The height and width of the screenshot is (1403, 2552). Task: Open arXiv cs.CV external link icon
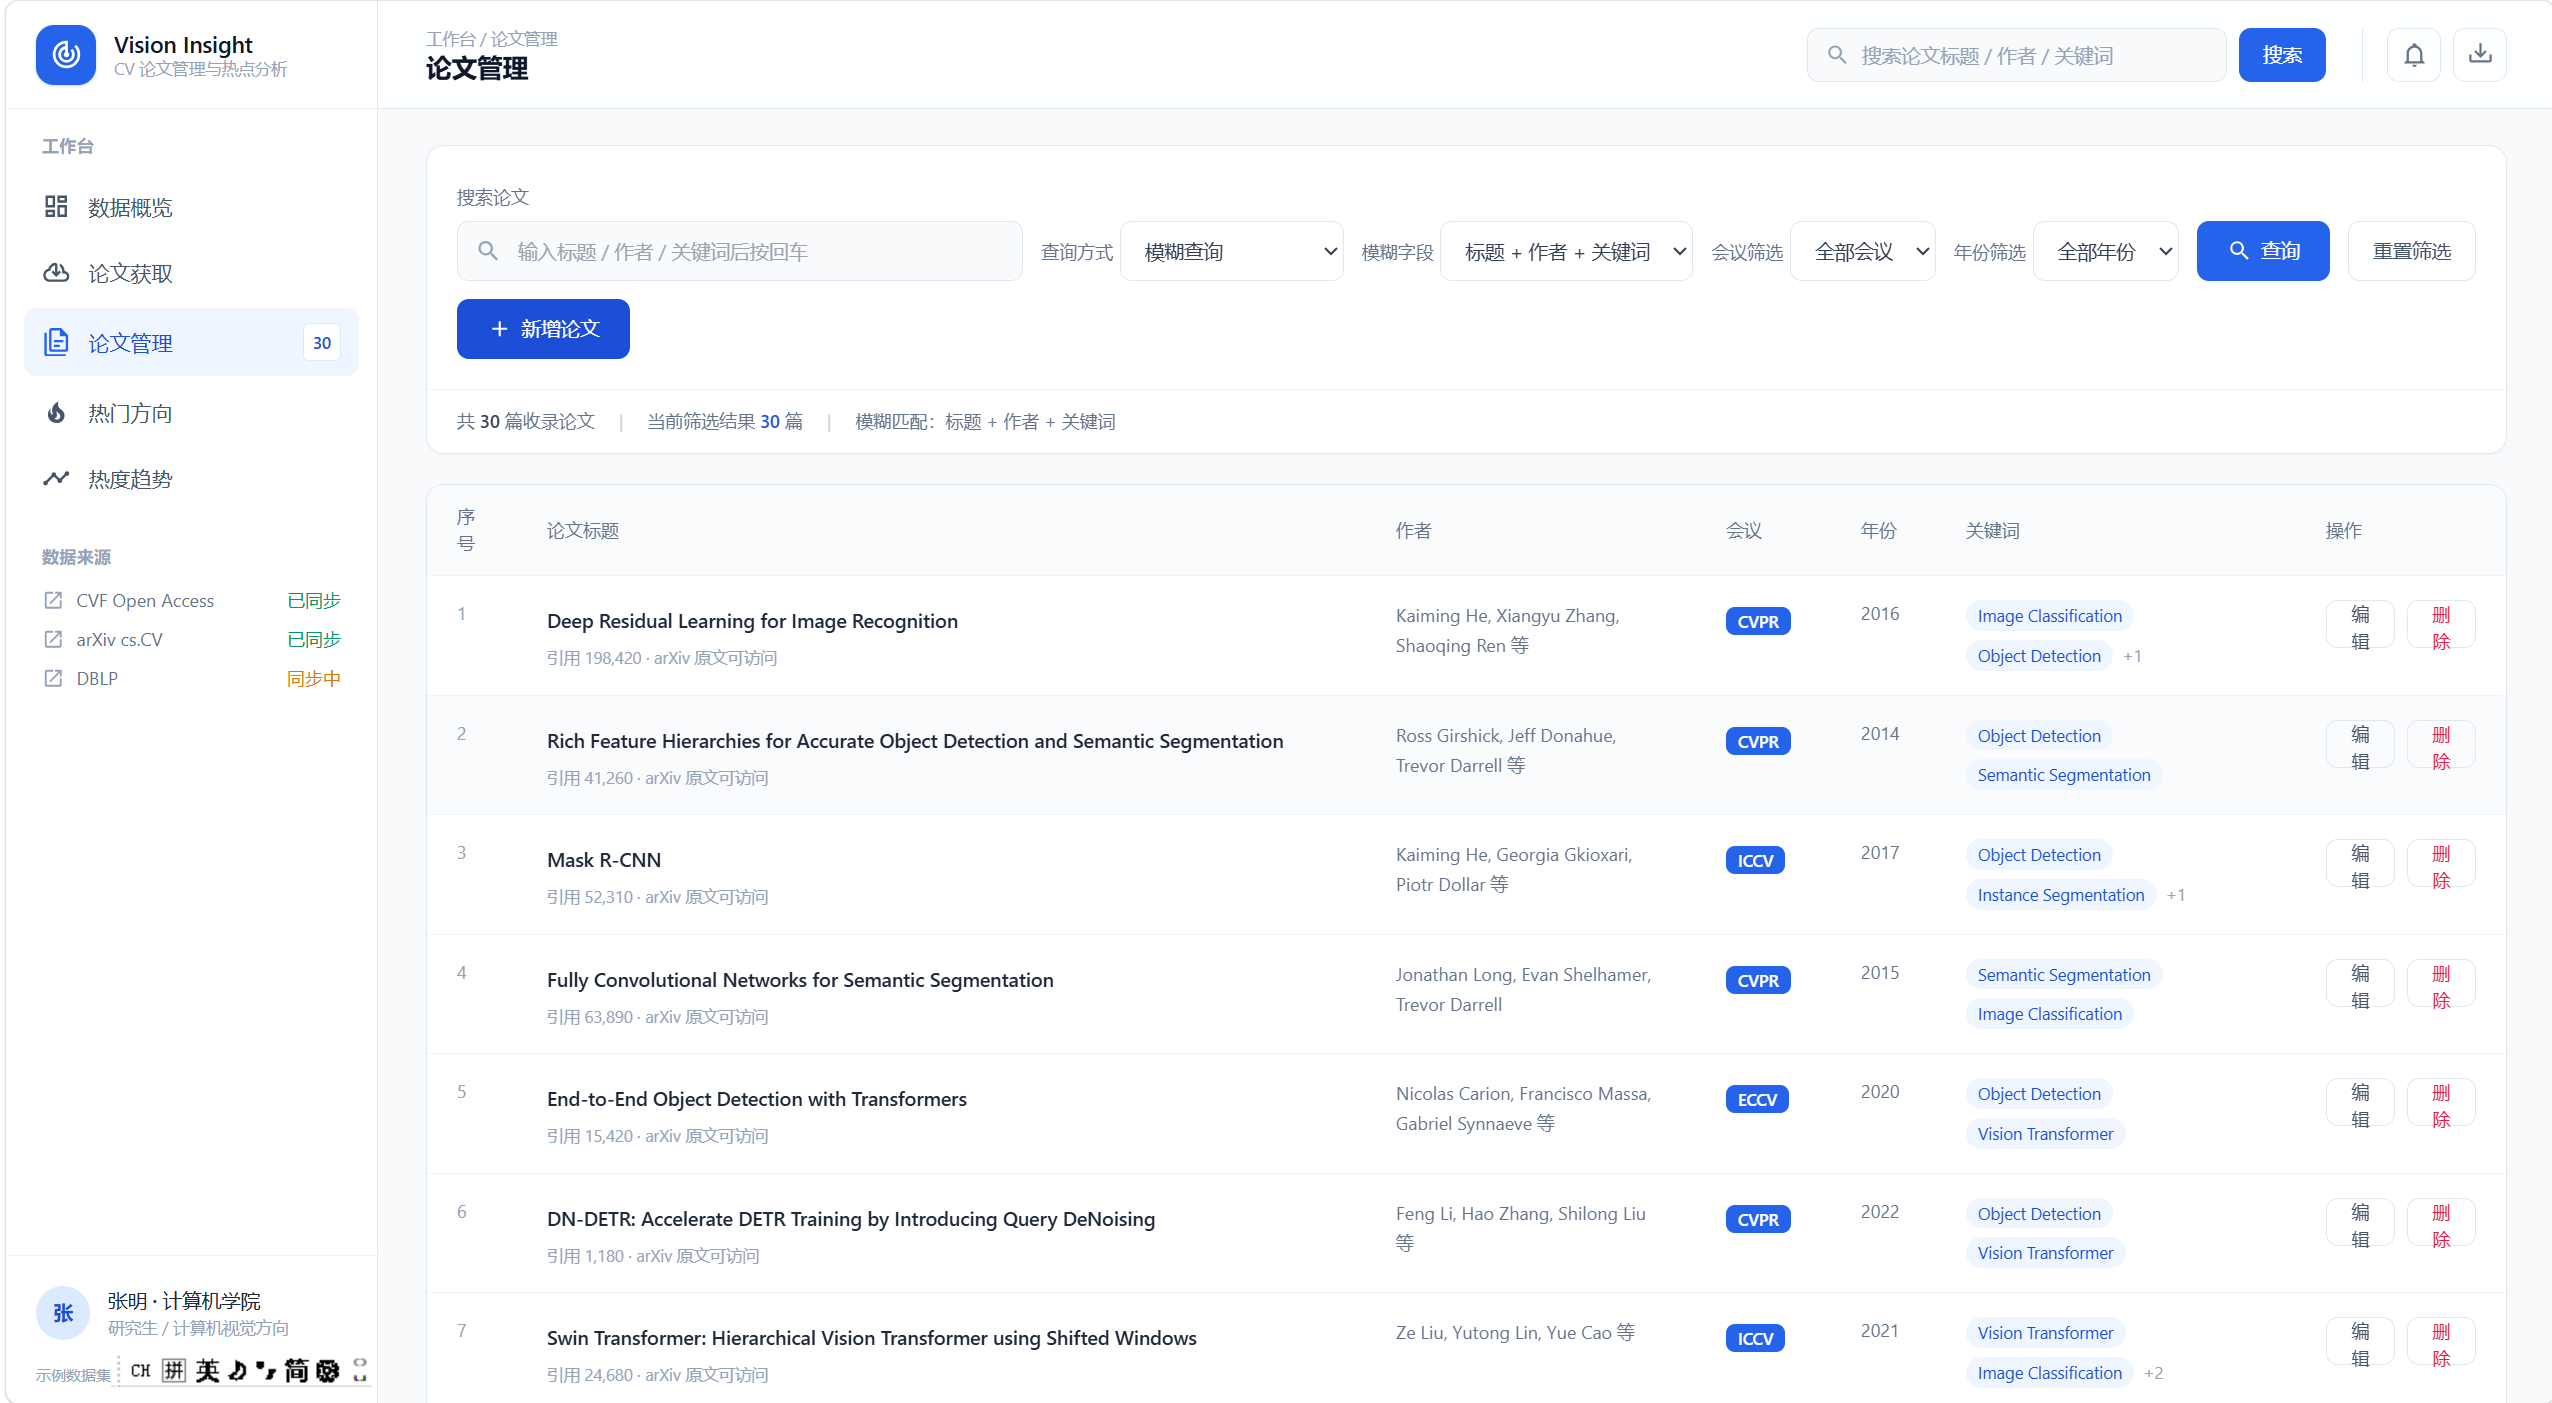click(x=53, y=639)
